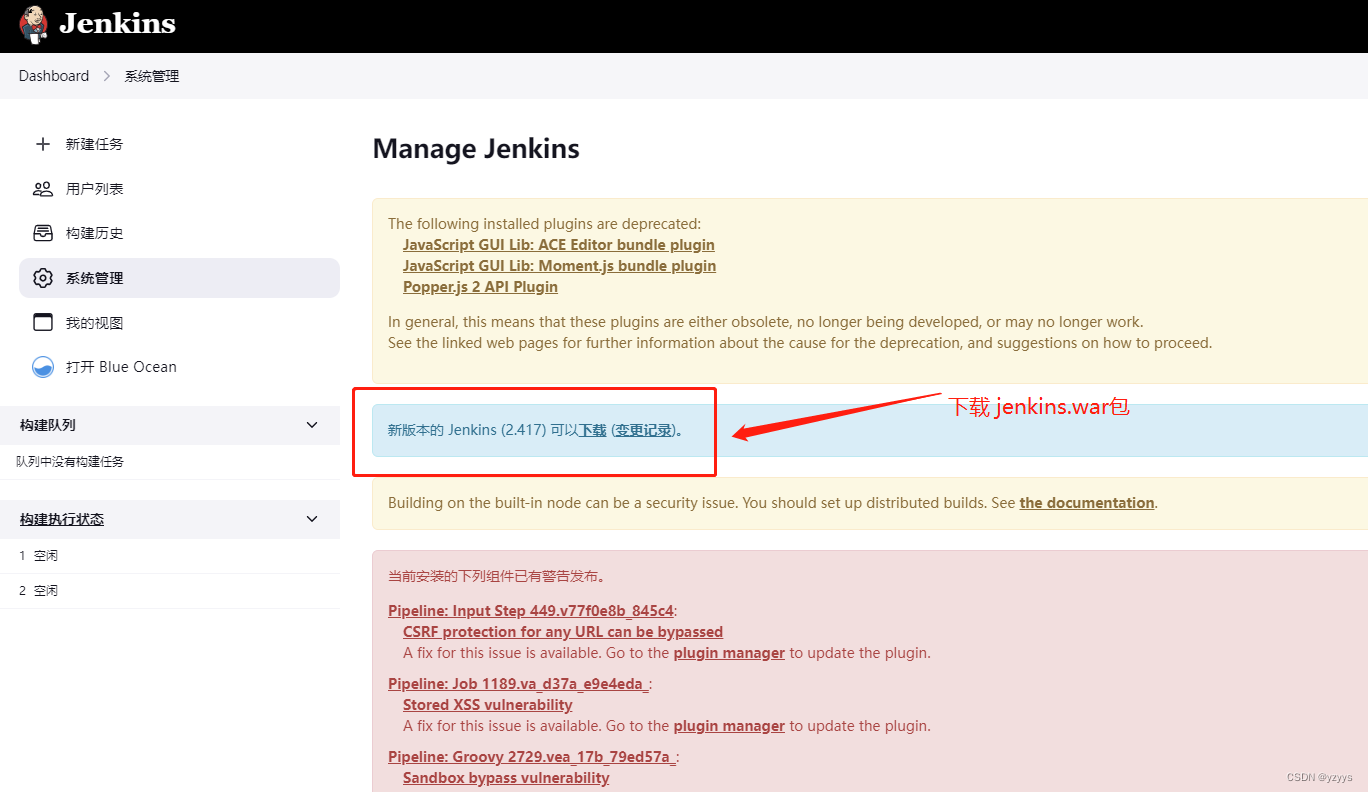Click the 下载 link for Jenkins 2.417

593,430
